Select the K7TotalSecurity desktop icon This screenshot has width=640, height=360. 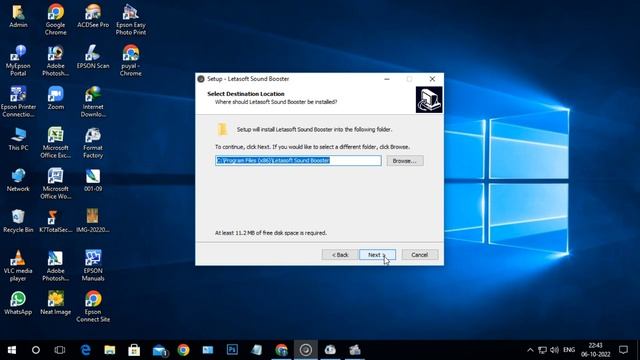point(56,221)
